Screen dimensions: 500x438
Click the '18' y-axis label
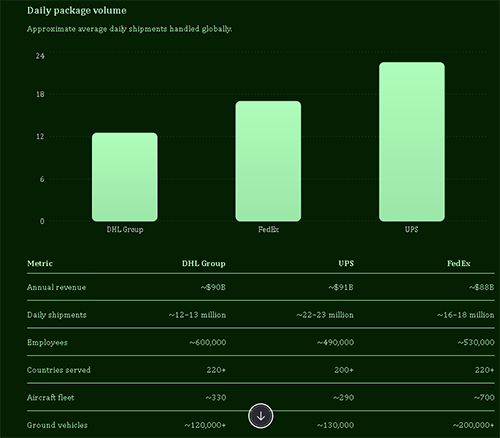40,94
